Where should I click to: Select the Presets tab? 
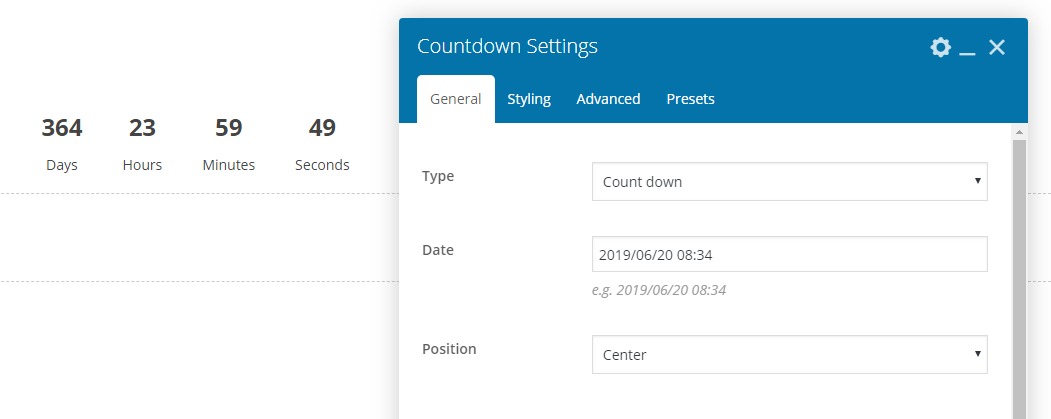coord(690,99)
